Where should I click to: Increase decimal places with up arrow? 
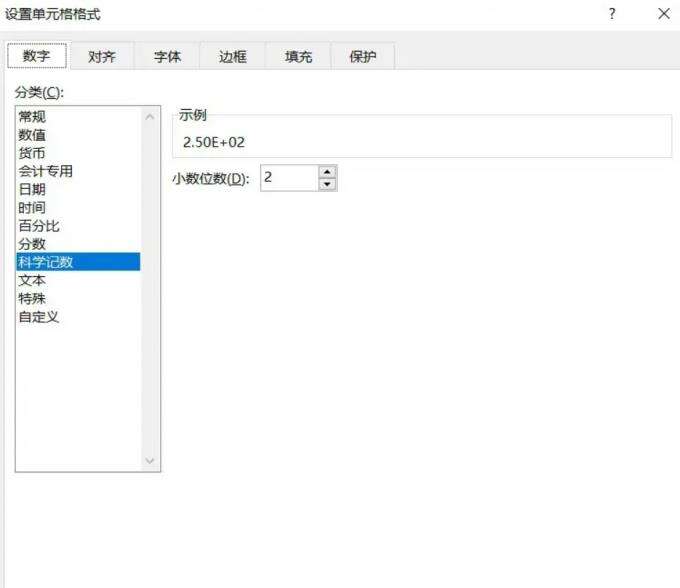coord(327,172)
